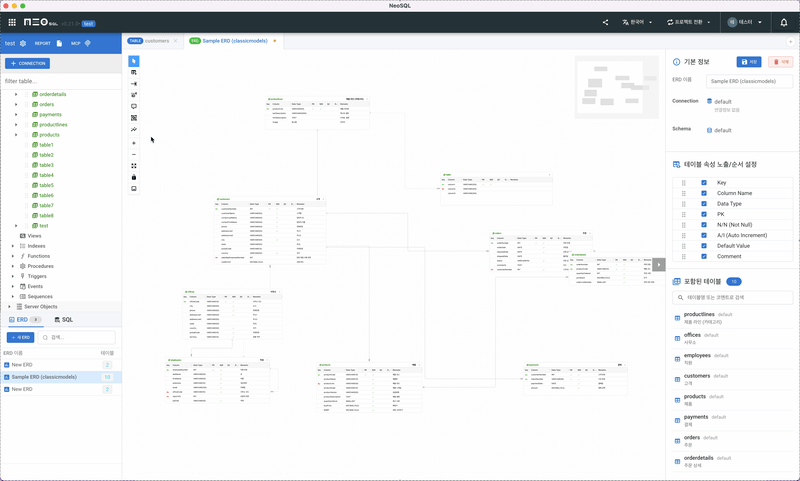This screenshot has width=800, height=481.
Task: Disable the Default Value checkbox
Action: (x=704, y=245)
